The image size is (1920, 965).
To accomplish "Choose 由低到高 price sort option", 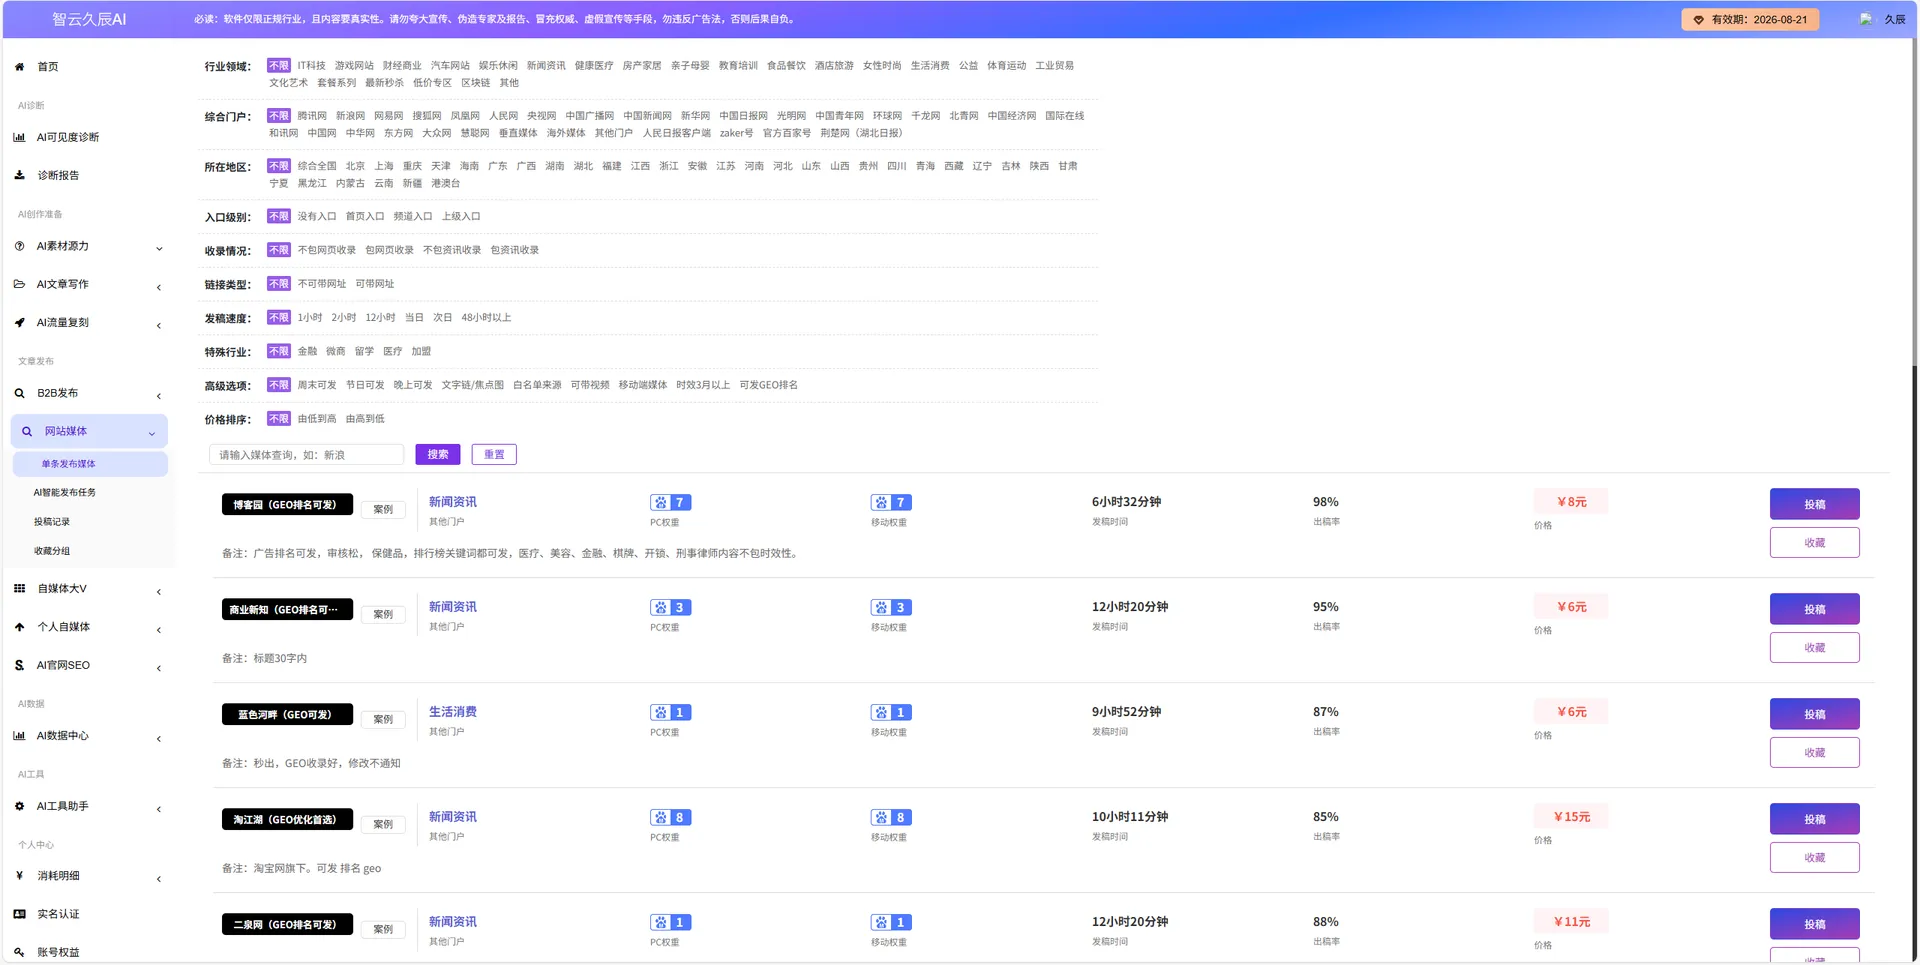I will pyautogui.click(x=317, y=419).
